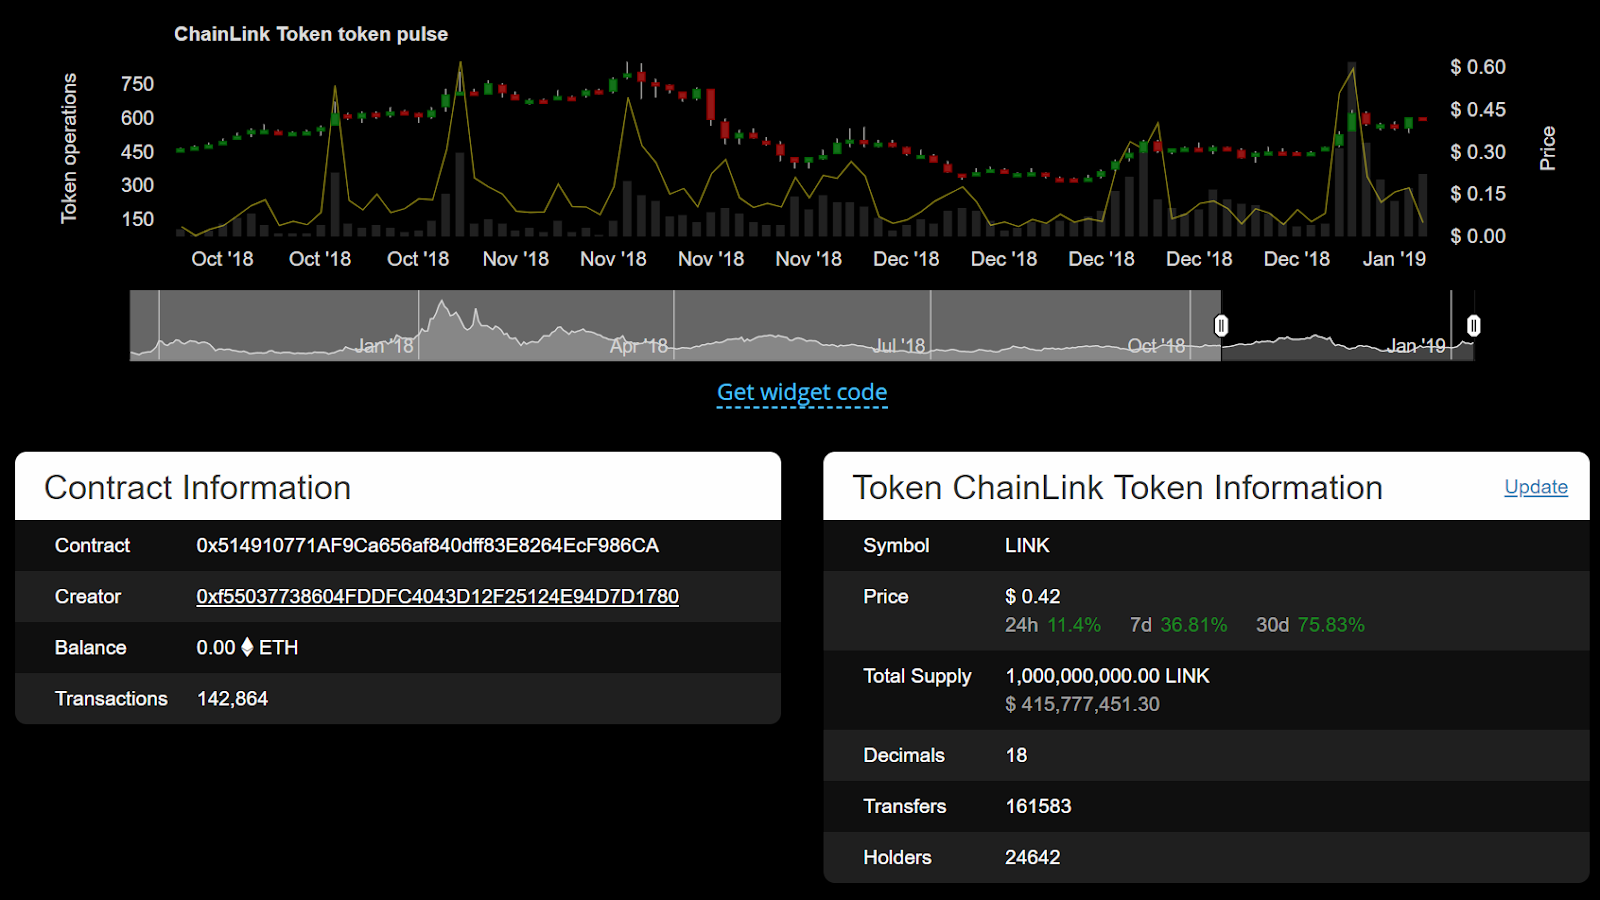This screenshot has height=900, width=1600.
Task: Click Jul '18 in the range navigator
Action: tap(899, 346)
